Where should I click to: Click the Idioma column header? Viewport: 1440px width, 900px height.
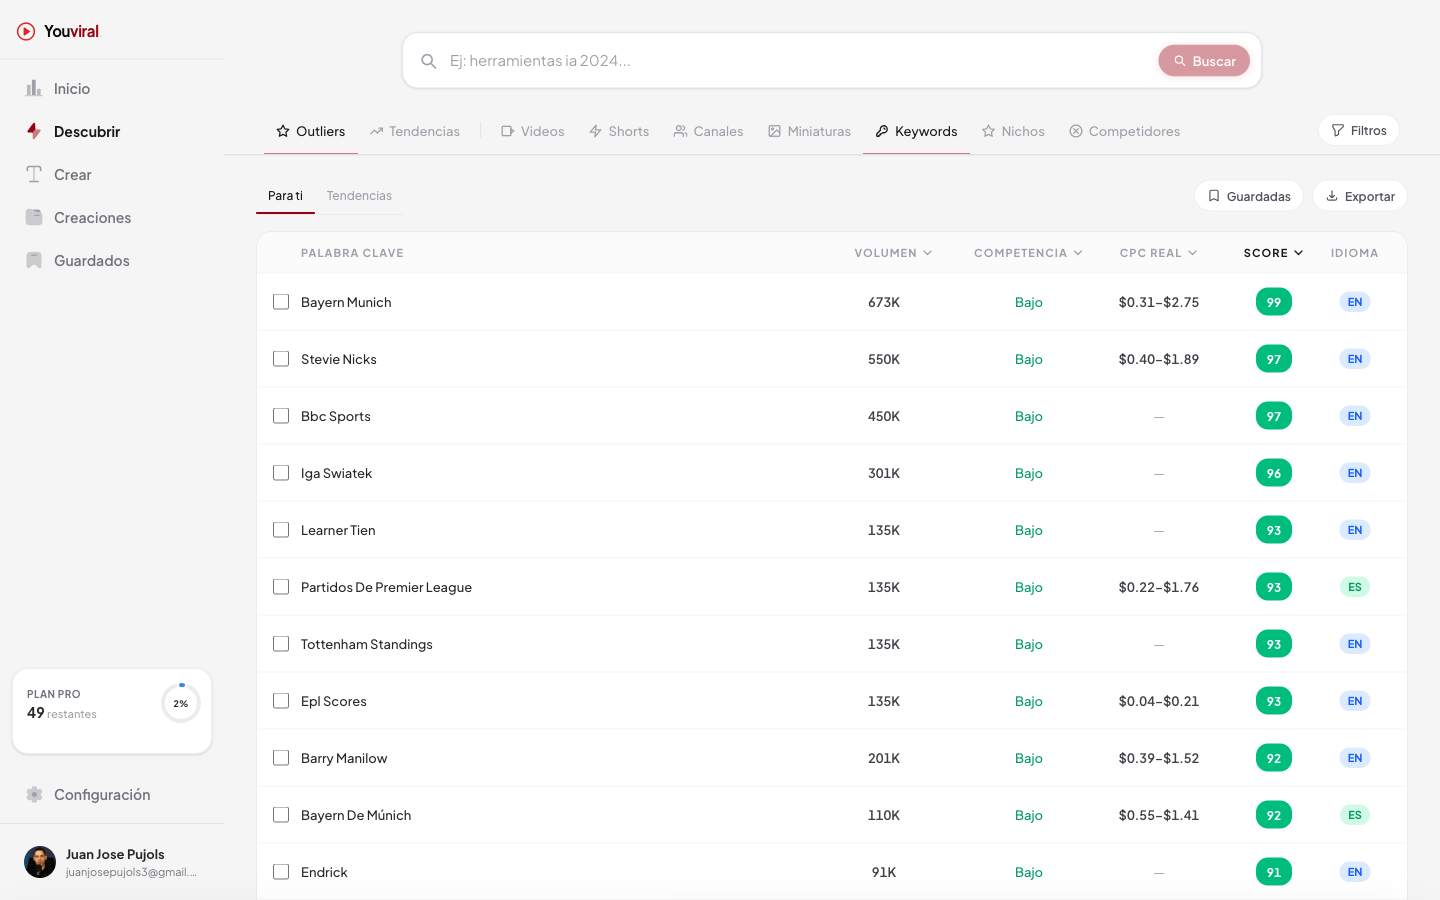point(1354,253)
